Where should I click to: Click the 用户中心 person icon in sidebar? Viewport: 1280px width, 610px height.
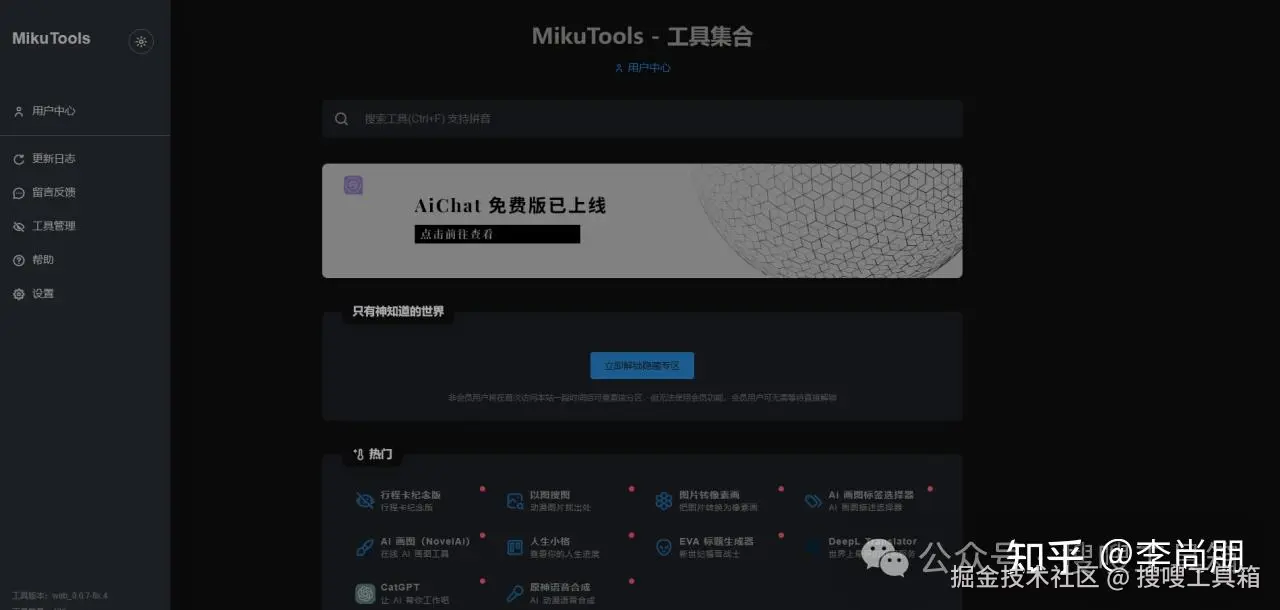coord(18,112)
